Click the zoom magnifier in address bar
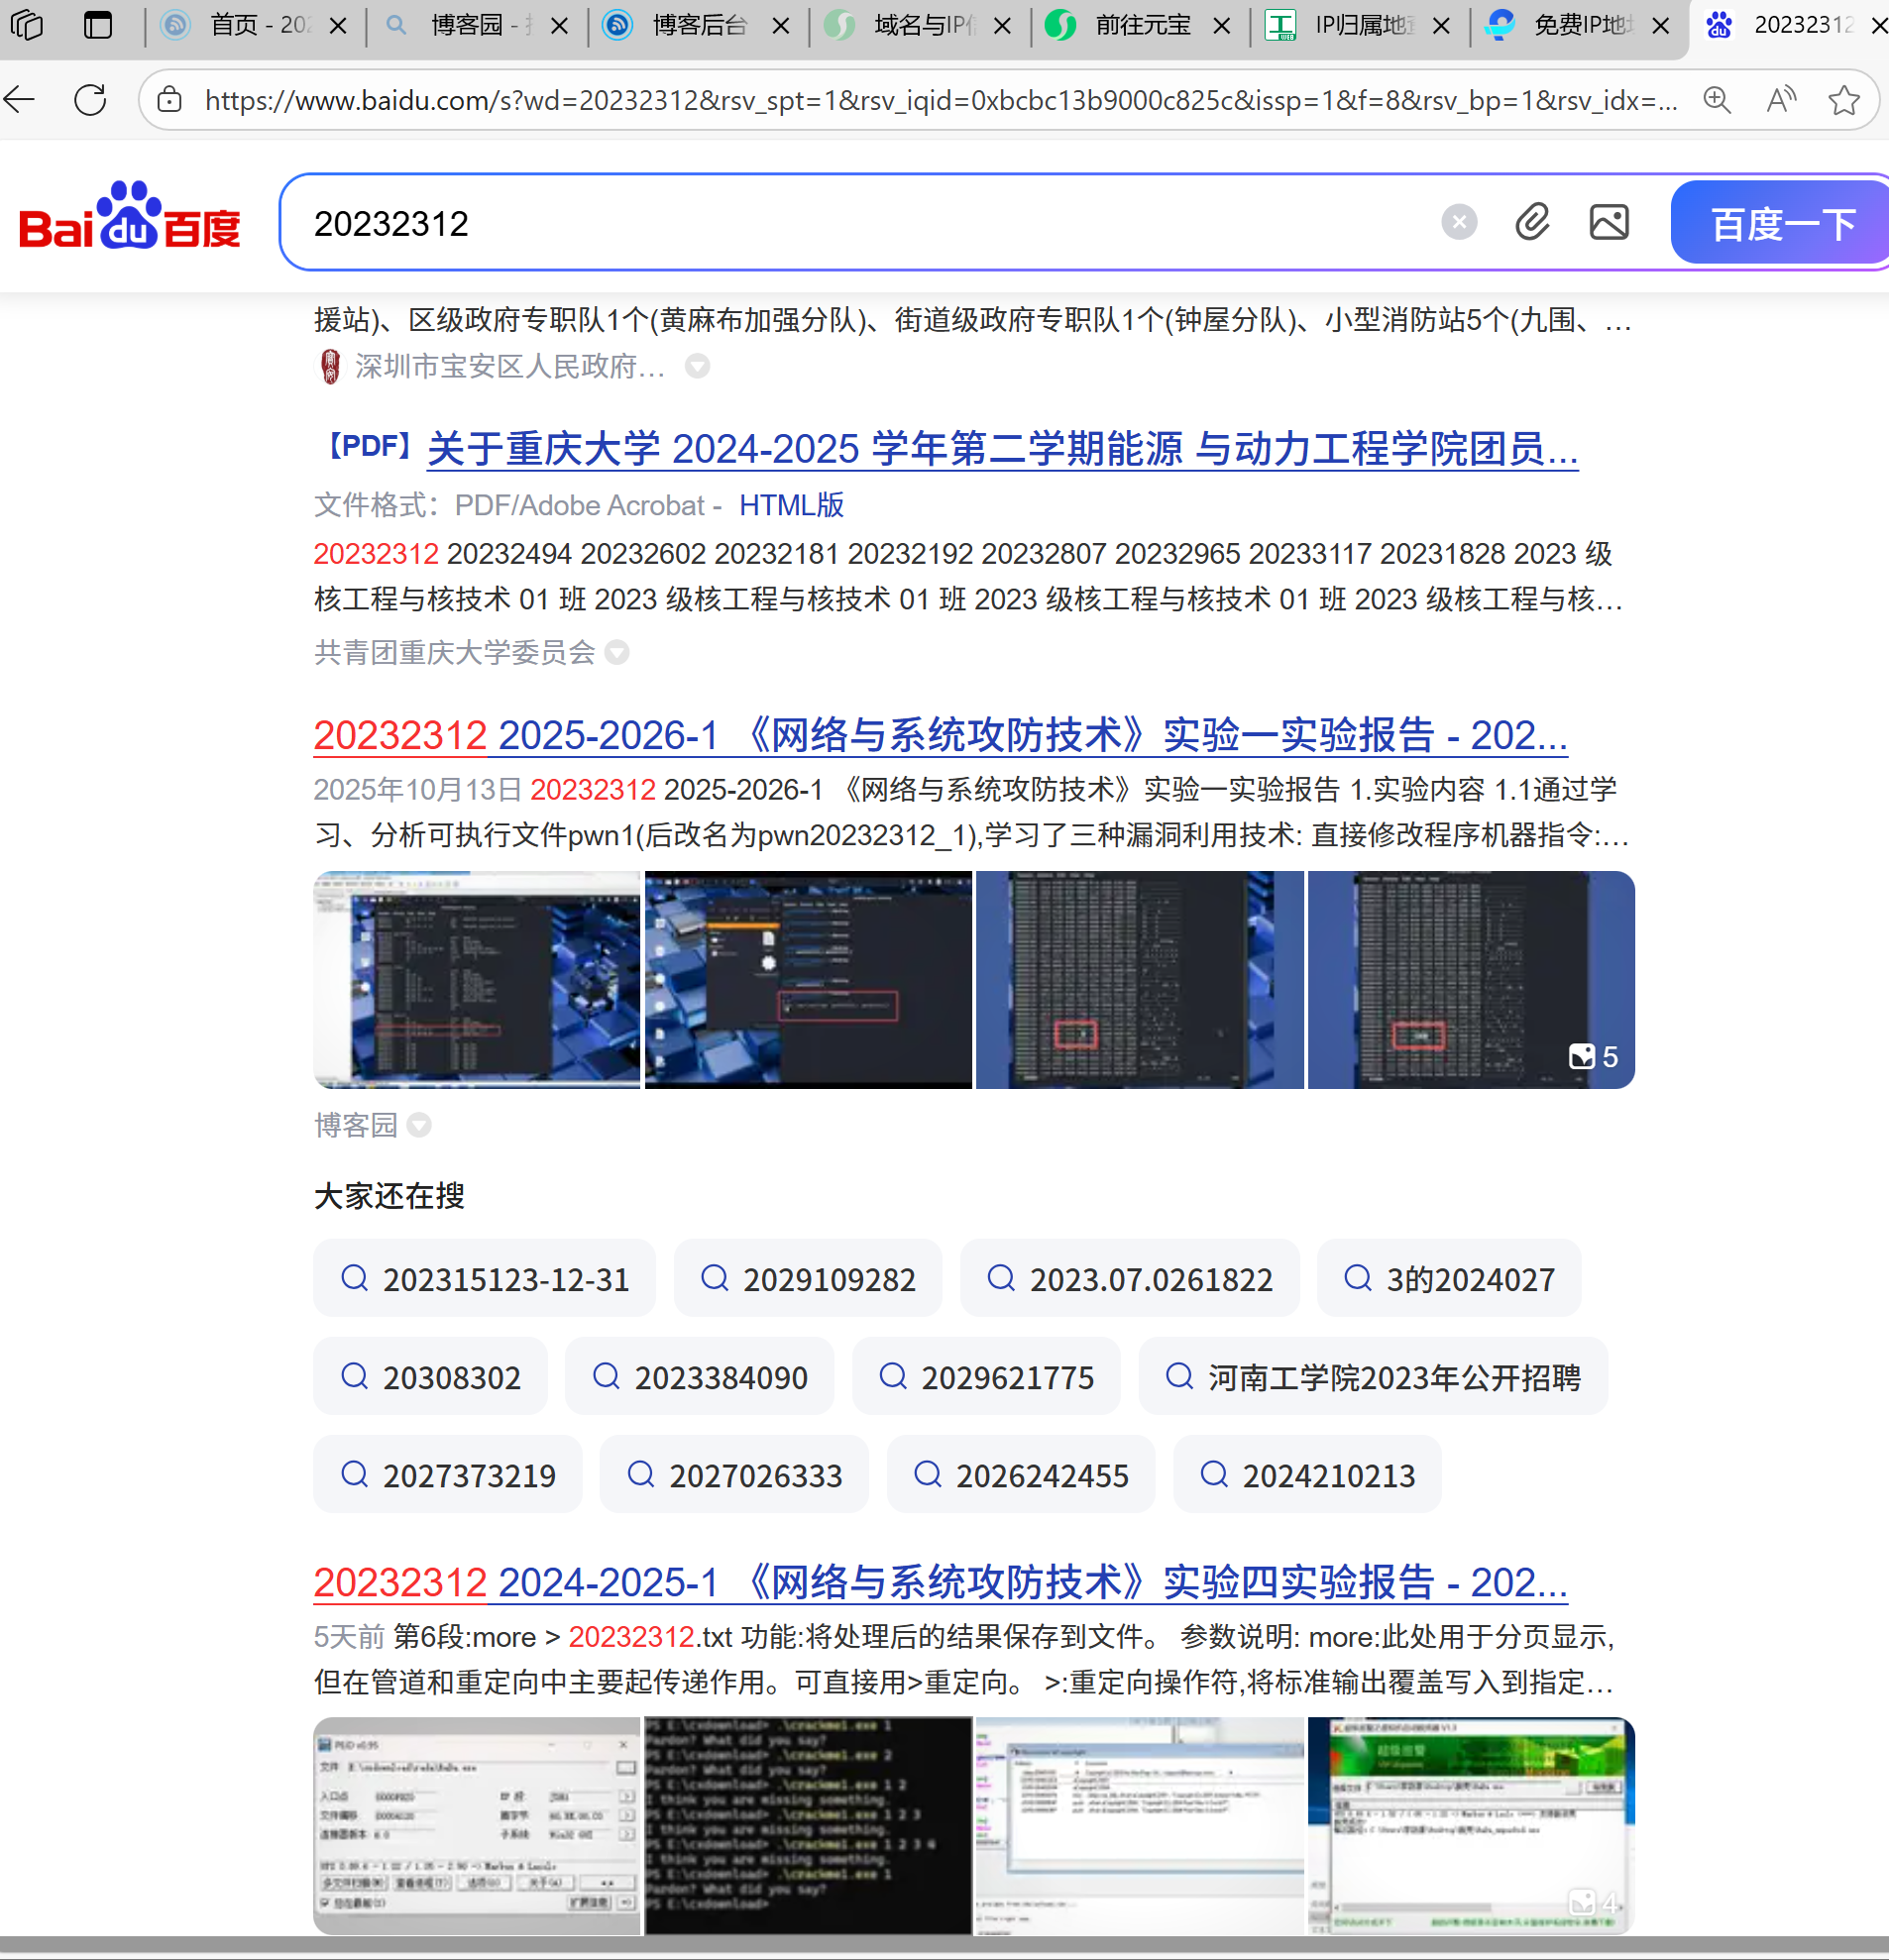The height and width of the screenshot is (1960, 1889). (x=1717, y=99)
